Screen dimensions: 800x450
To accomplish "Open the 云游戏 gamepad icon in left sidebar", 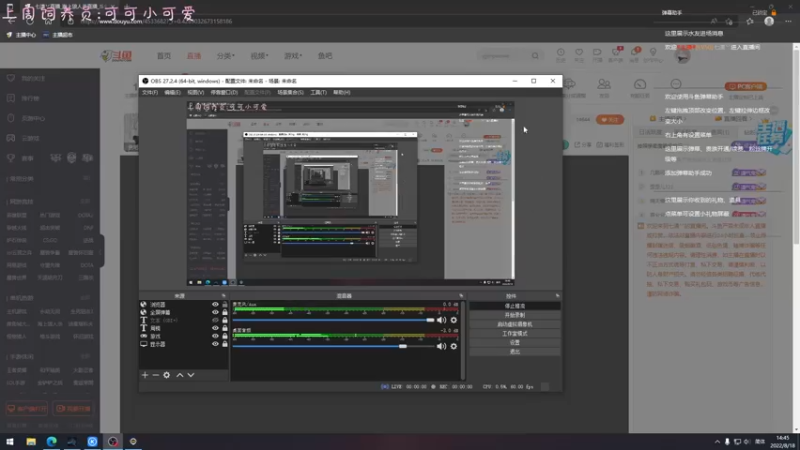I will pyautogui.click(x=11, y=138).
